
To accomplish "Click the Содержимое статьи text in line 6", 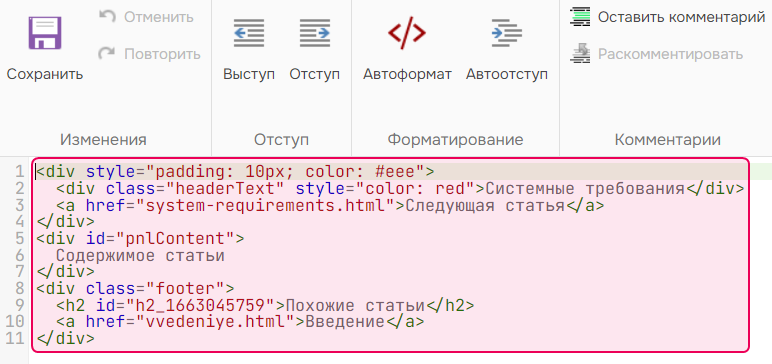I will click(140, 256).
